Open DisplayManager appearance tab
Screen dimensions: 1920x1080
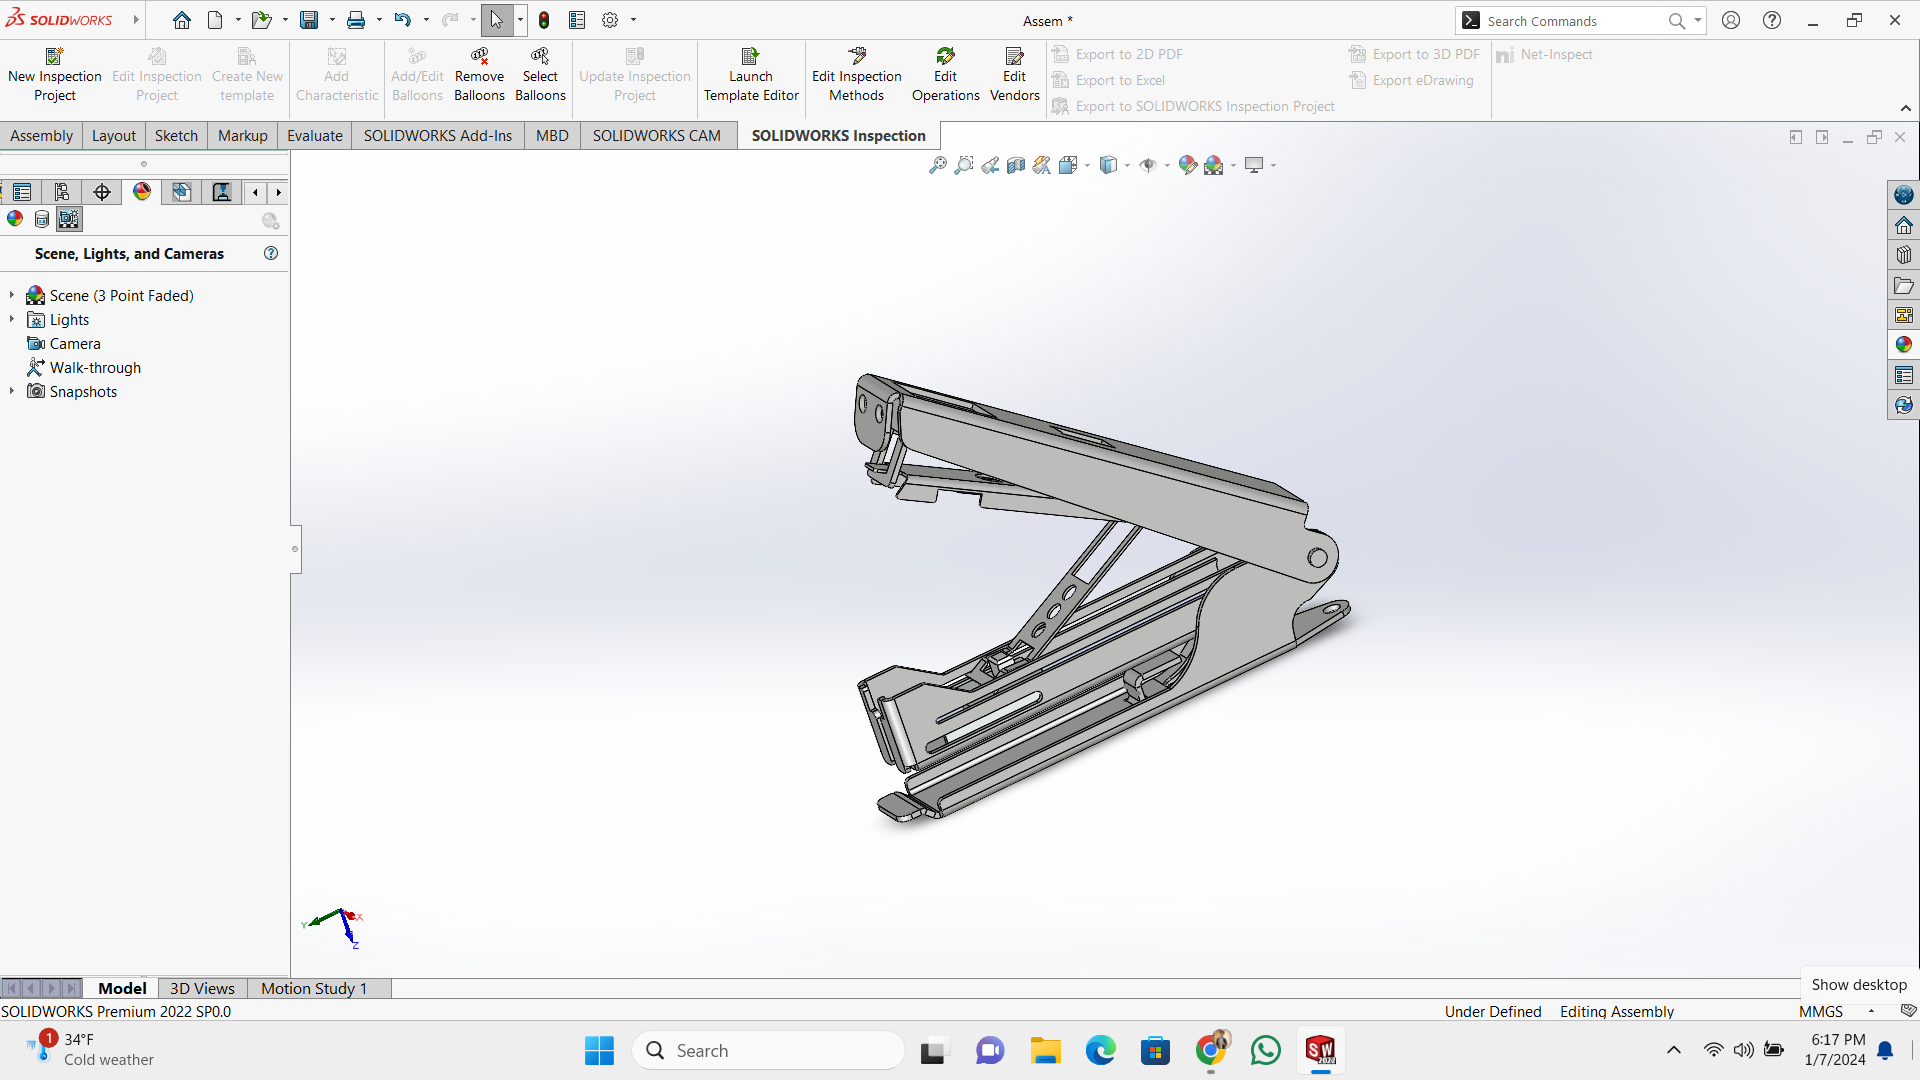[142, 192]
